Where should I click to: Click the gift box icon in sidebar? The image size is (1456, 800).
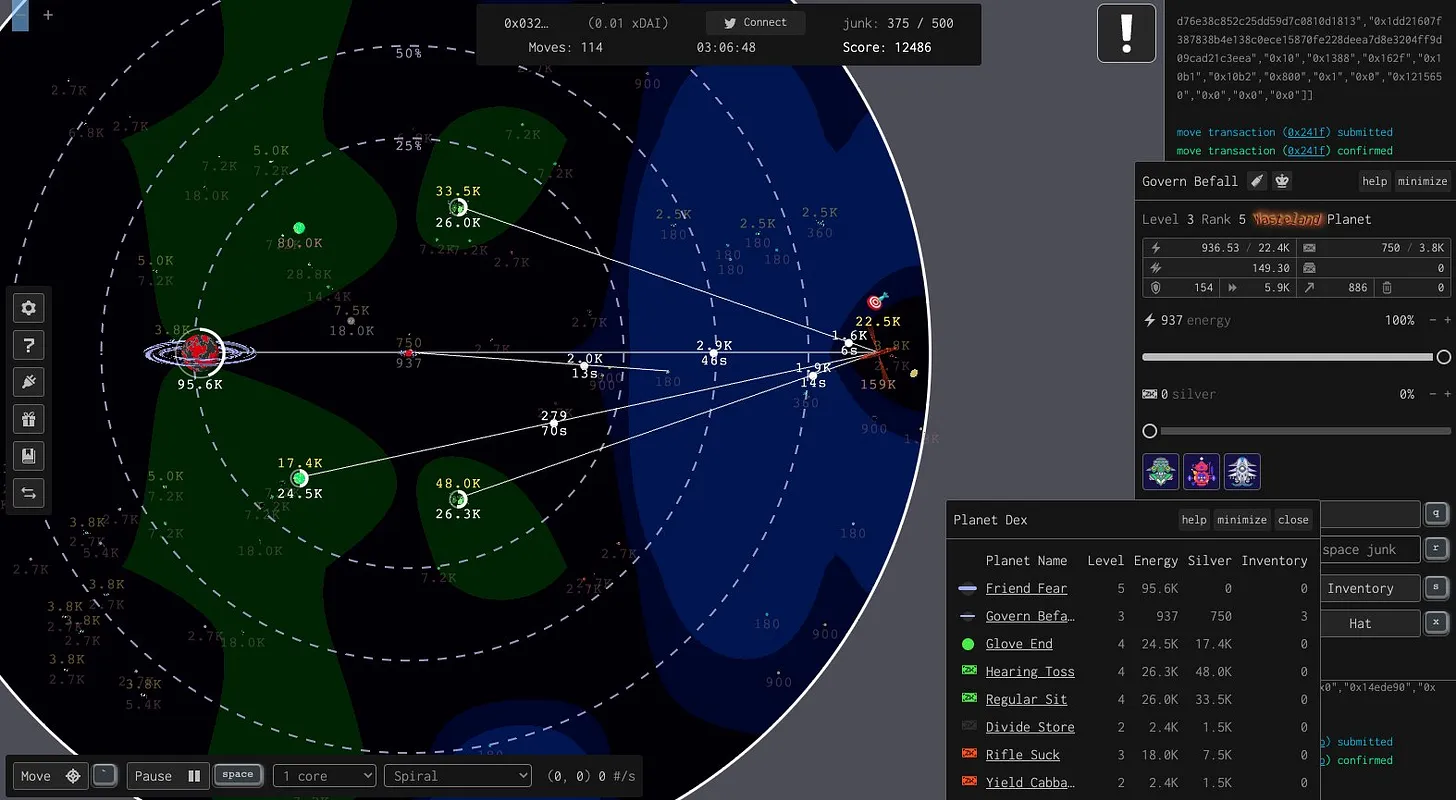pyautogui.click(x=28, y=419)
